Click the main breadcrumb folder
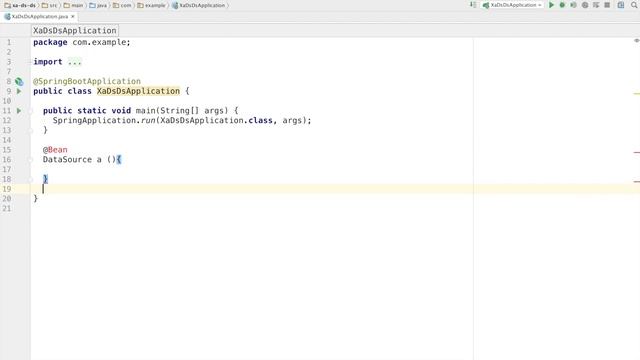The image size is (640, 360). [73, 5]
